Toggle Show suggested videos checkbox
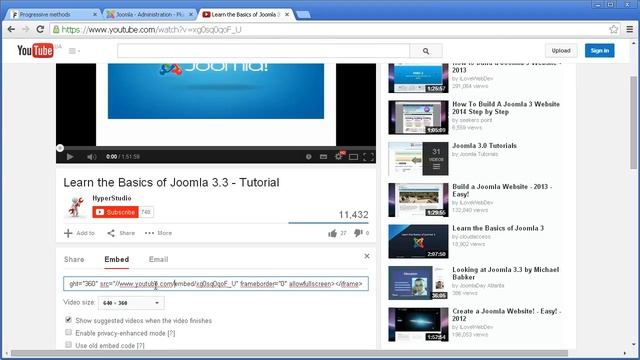 [x=68, y=320]
